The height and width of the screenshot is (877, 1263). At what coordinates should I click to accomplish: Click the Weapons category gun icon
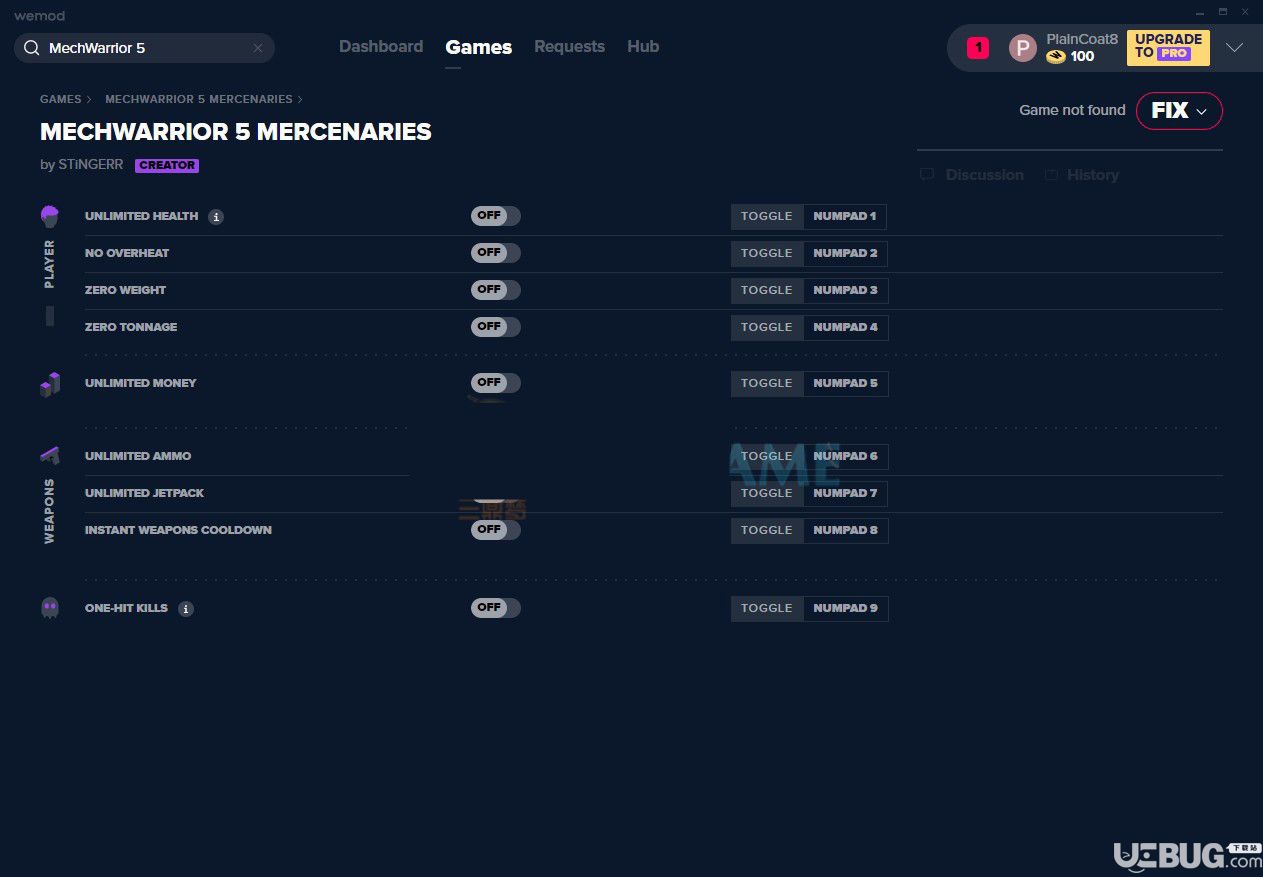pos(50,455)
